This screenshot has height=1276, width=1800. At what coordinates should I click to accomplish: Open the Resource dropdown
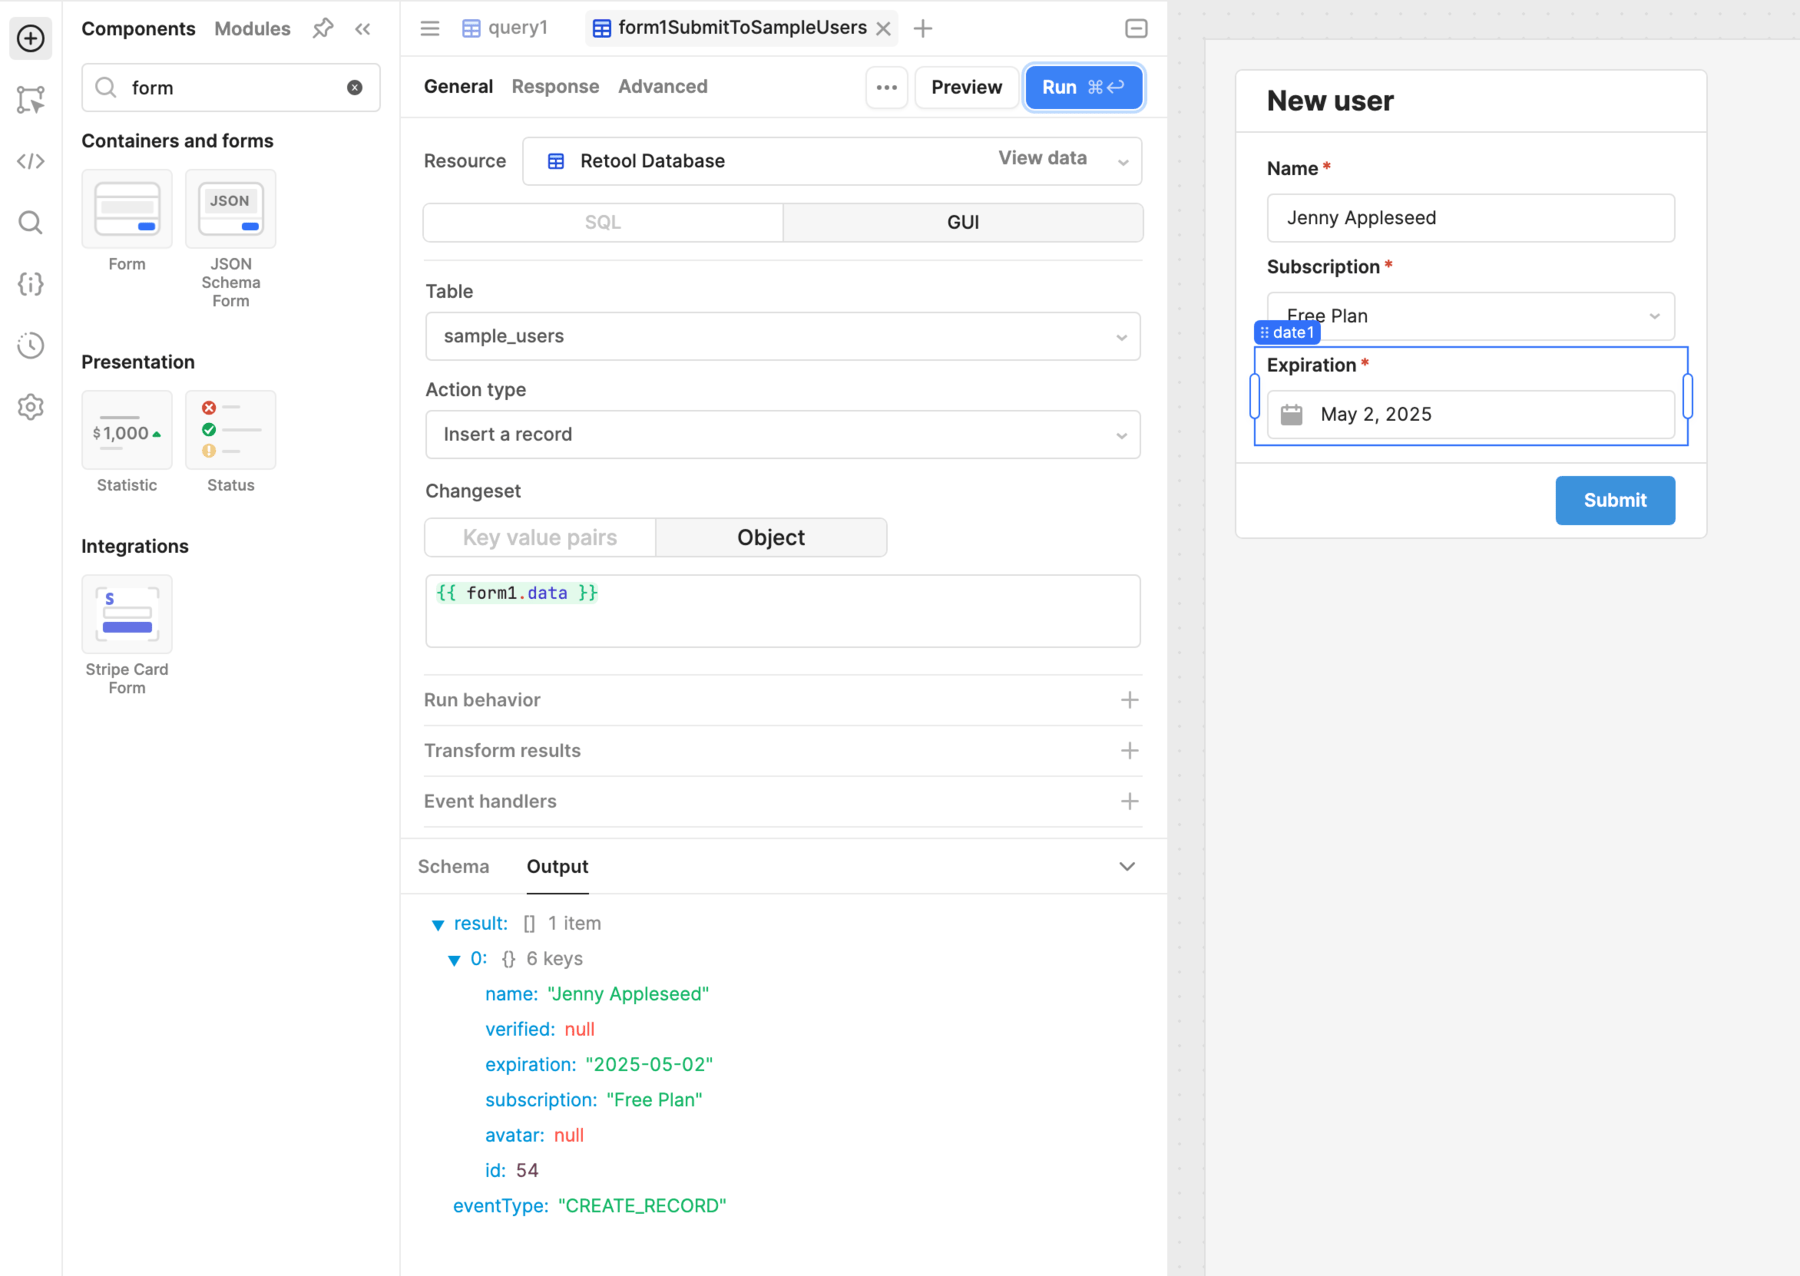coord(832,161)
